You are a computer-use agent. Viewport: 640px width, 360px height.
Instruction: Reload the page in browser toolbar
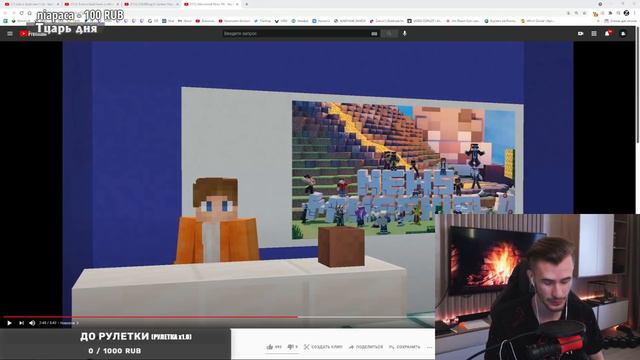coord(22,13)
